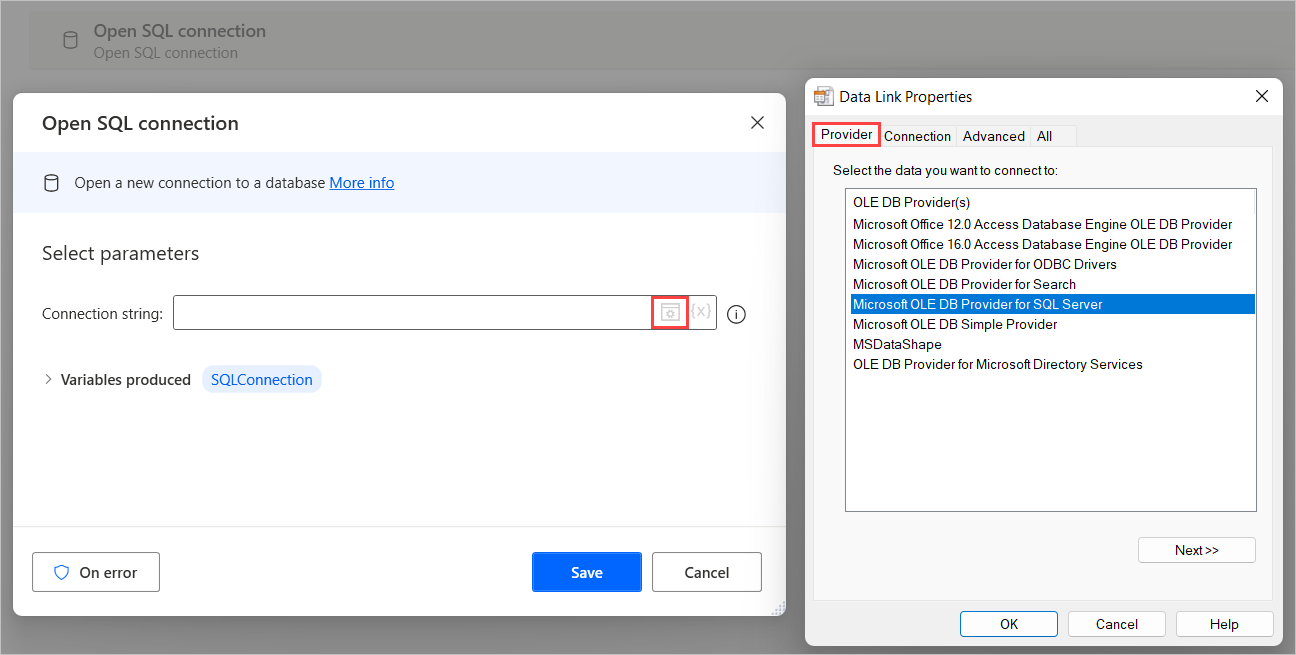Select the All tab
The height and width of the screenshot is (655, 1296).
click(x=1044, y=135)
